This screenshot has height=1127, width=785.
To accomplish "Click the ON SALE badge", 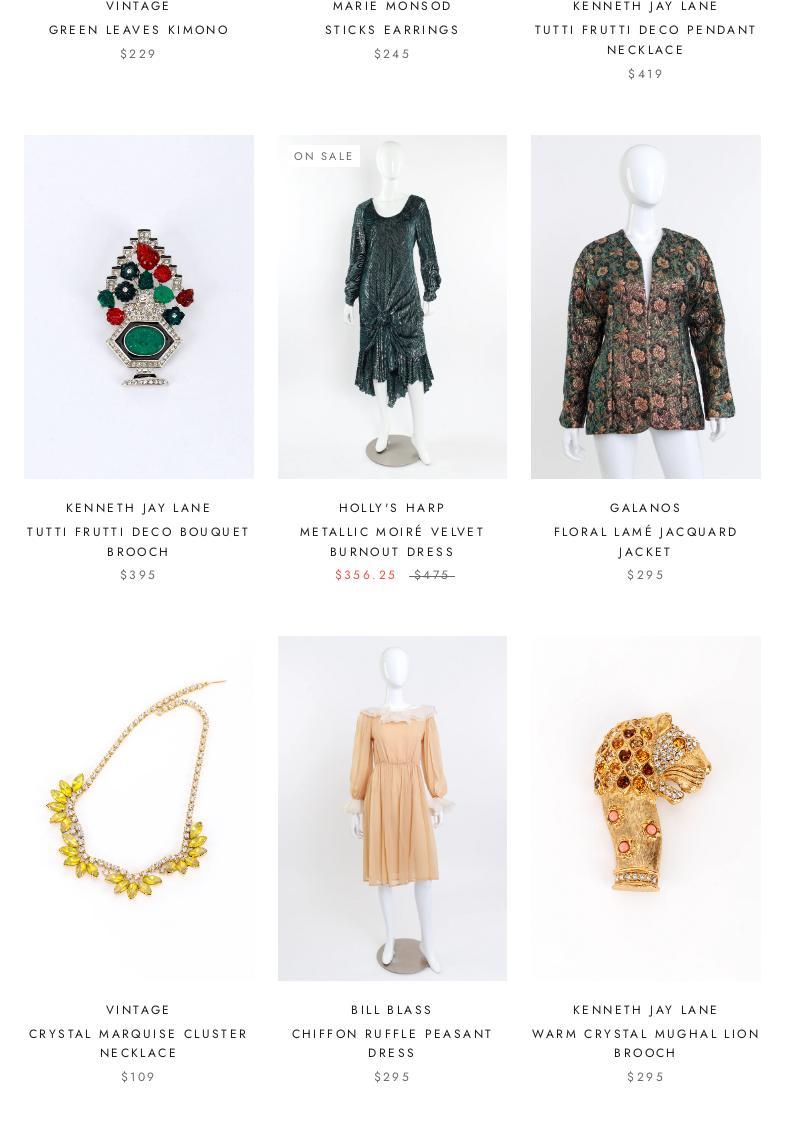I will coord(323,156).
